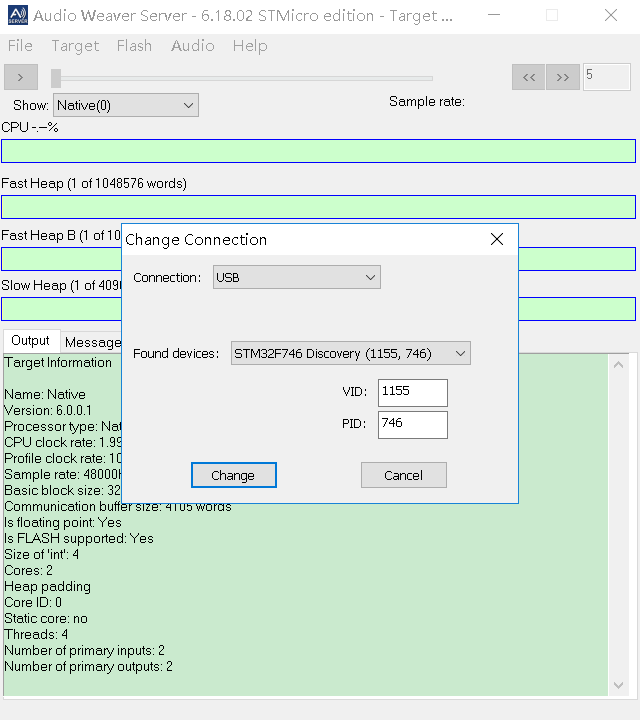
Task: Click the 'Threads: 4' line
Action: [x=36, y=634]
